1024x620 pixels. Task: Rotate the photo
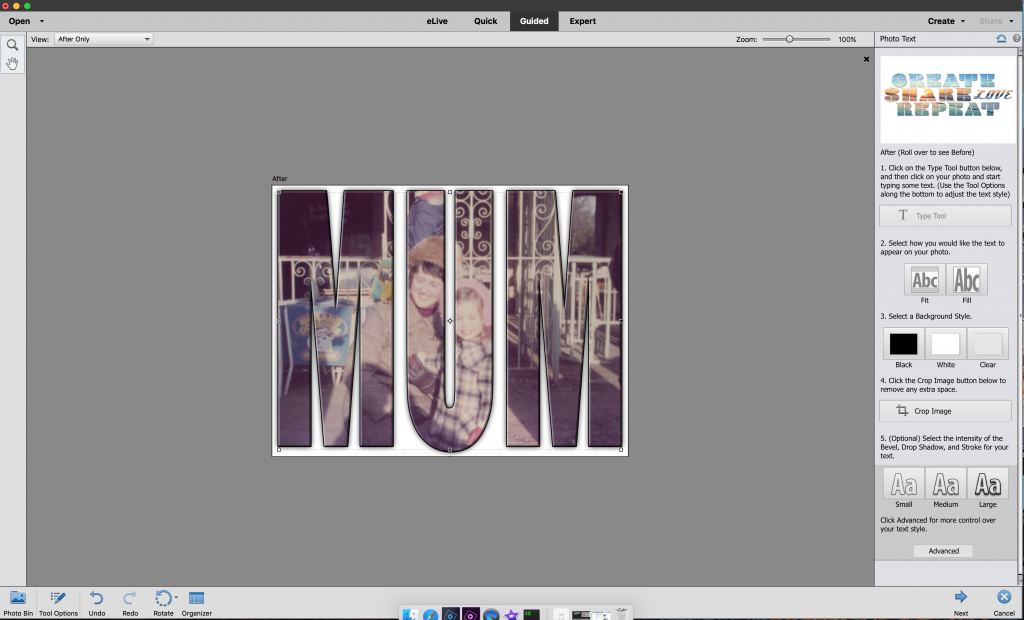coord(163,603)
